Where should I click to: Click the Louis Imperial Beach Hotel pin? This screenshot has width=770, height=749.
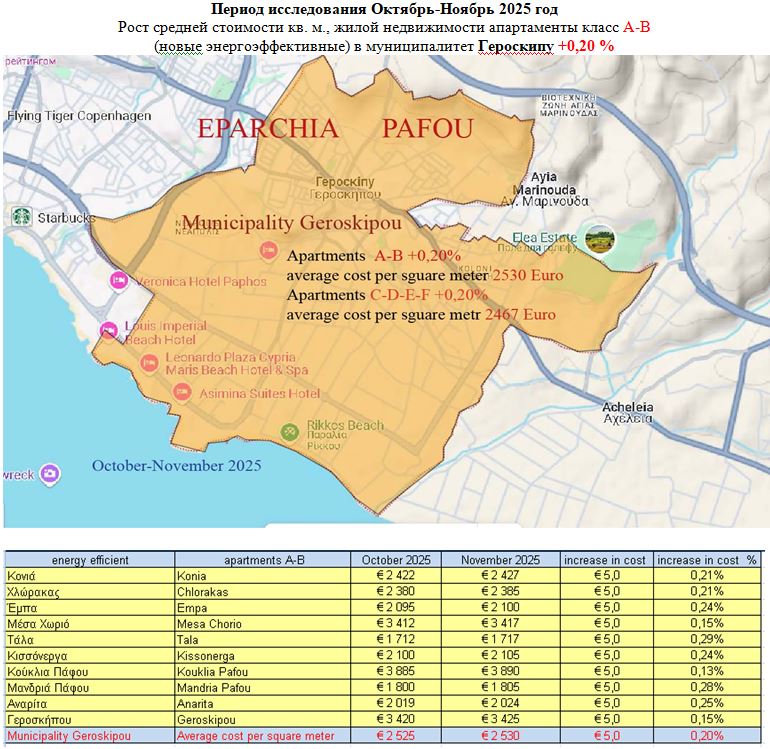[x=108, y=332]
